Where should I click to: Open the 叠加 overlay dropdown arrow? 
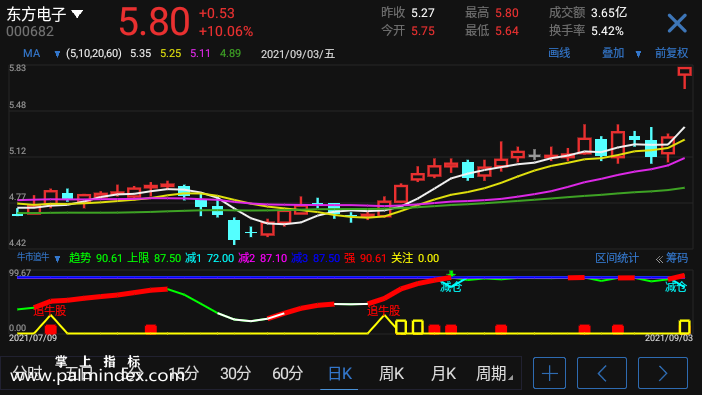pyautogui.click(x=638, y=54)
